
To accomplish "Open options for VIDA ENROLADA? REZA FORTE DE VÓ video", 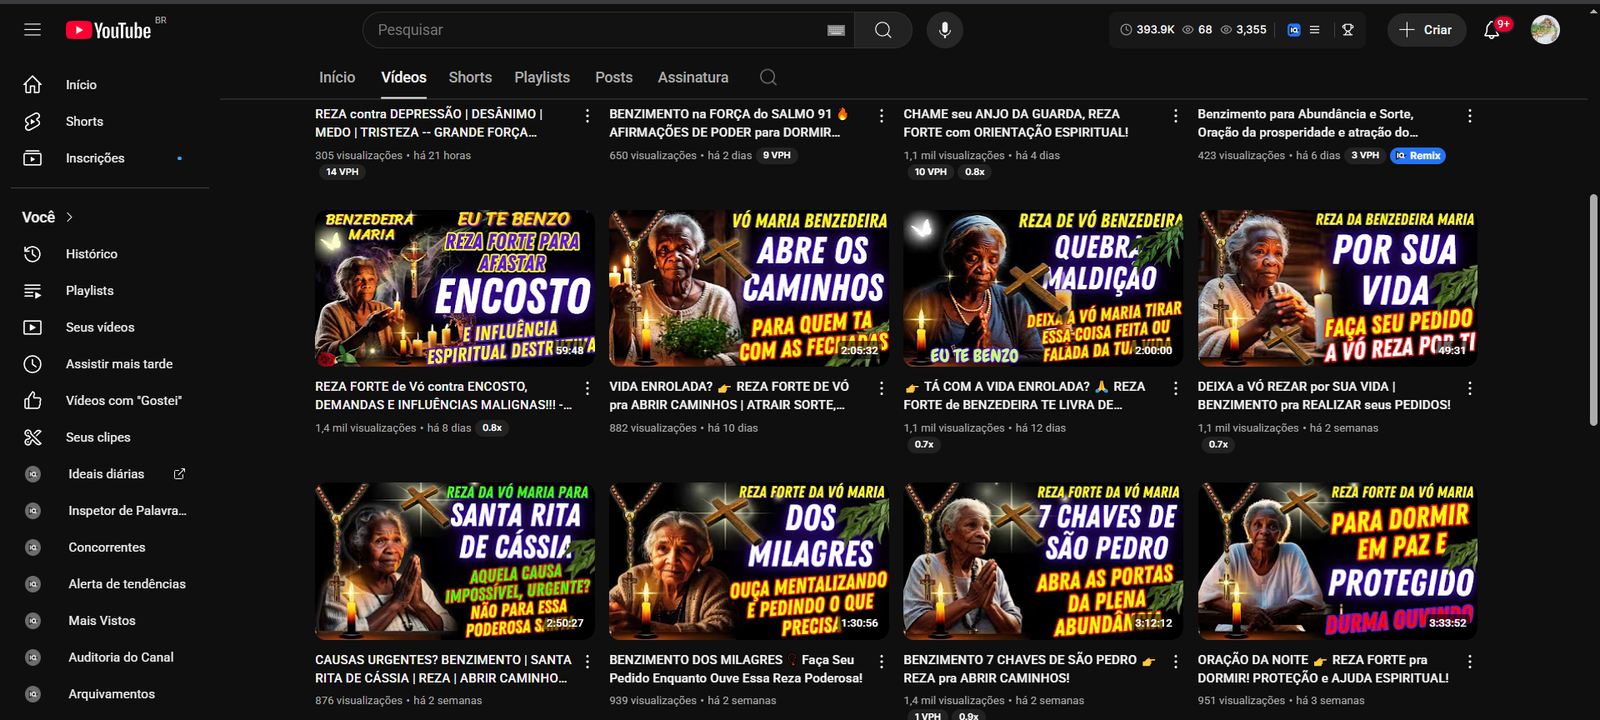I will [881, 388].
